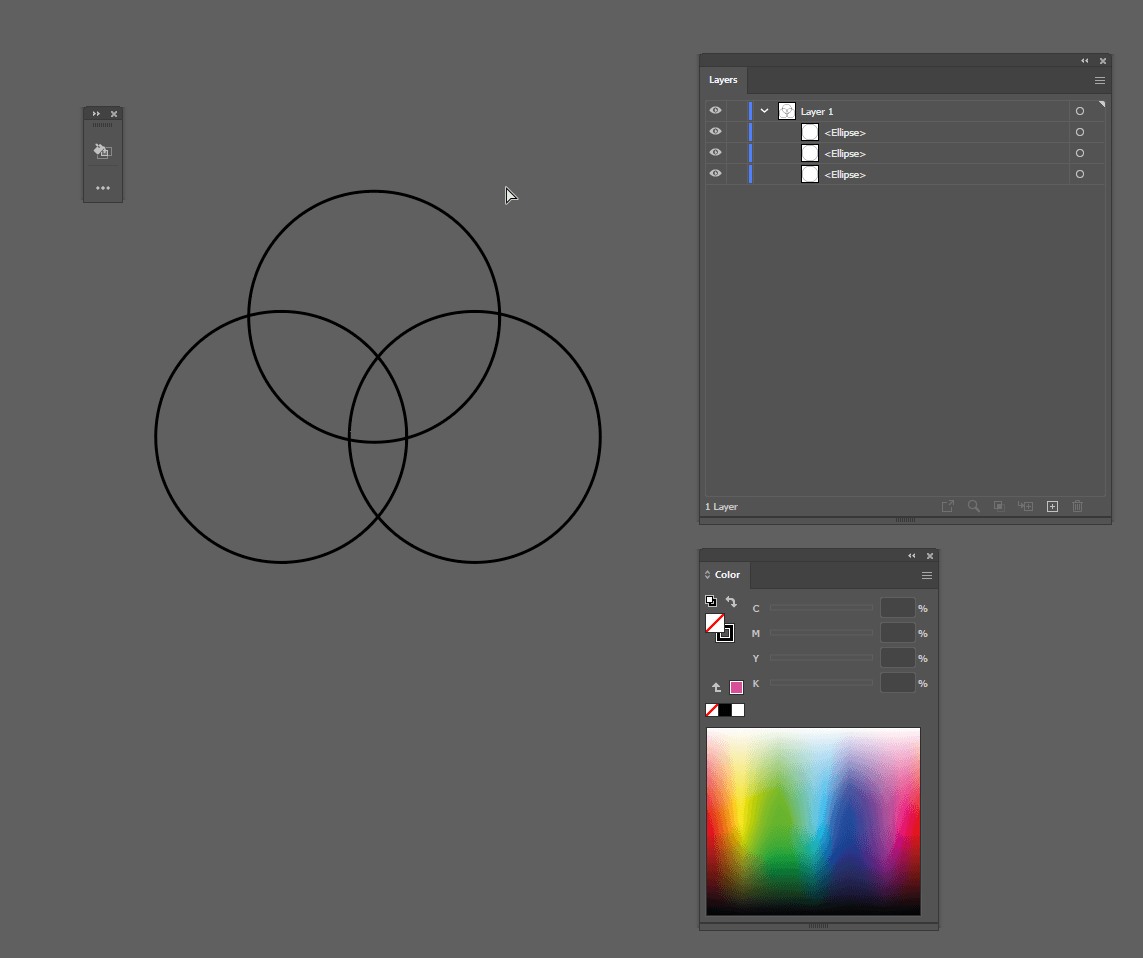The width and height of the screenshot is (1143, 958).
Task: Select the middle Ellipse sublayer name
Action: [x=845, y=154]
